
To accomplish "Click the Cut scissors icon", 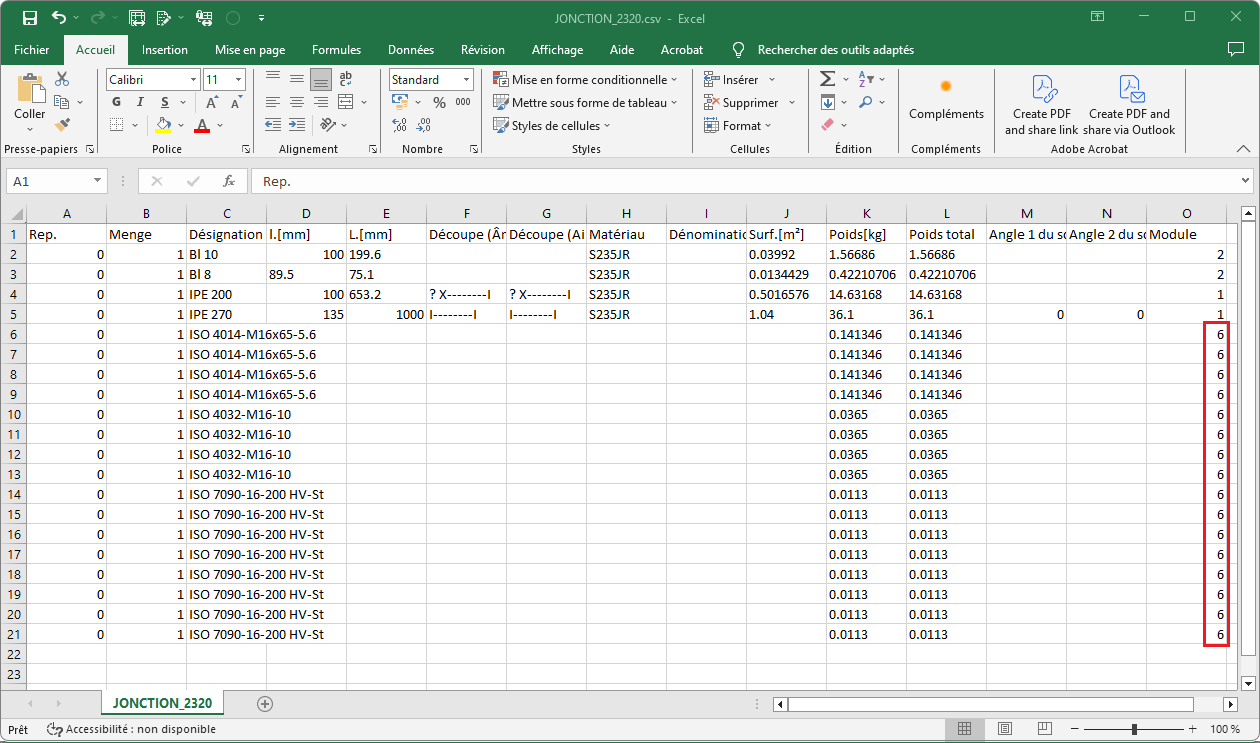I will (62, 80).
